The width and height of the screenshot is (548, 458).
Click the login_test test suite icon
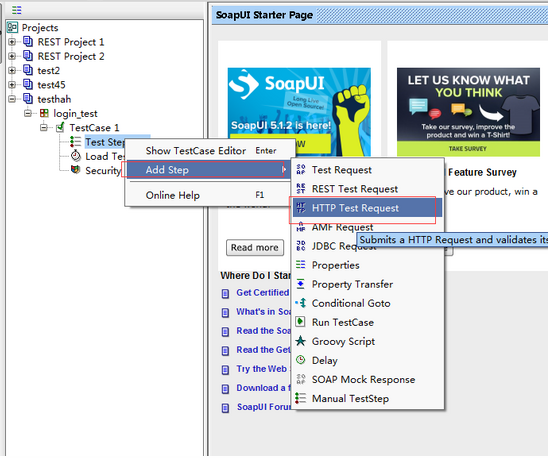44,113
